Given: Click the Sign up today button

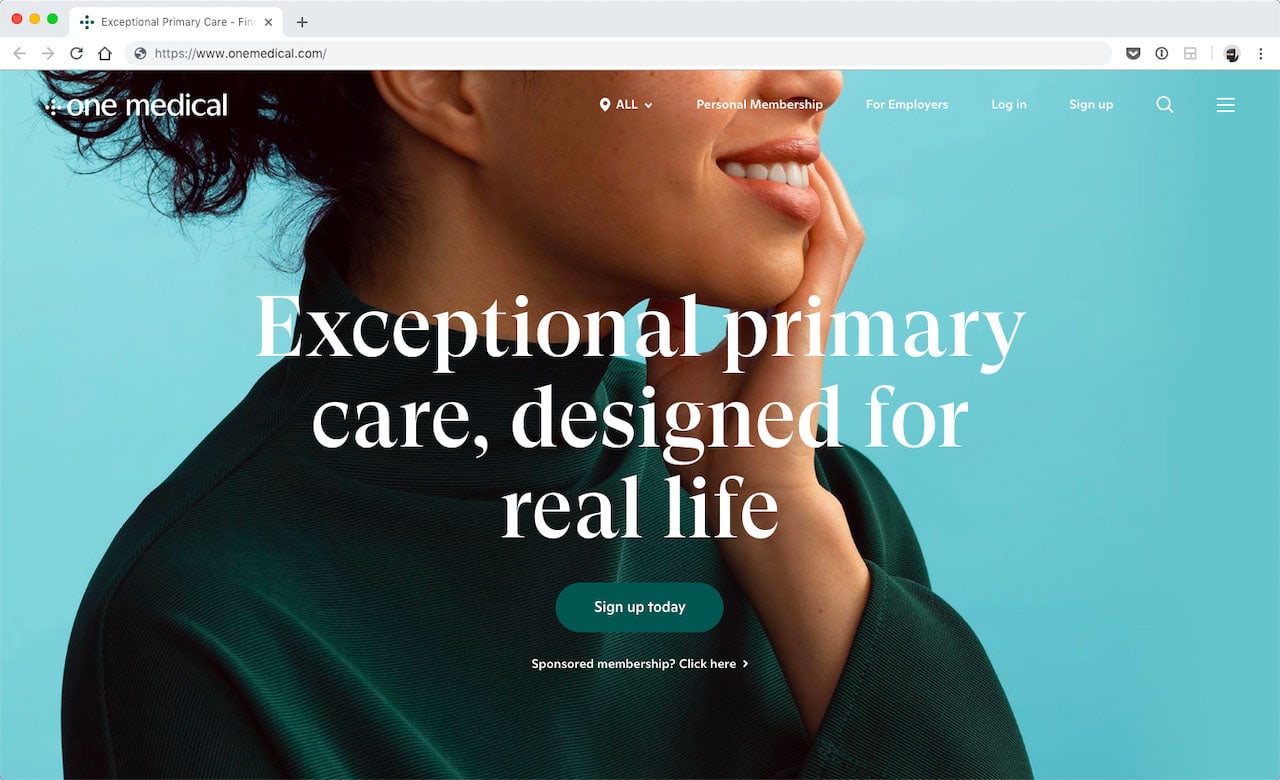Looking at the screenshot, I should pyautogui.click(x=639, y=607).
